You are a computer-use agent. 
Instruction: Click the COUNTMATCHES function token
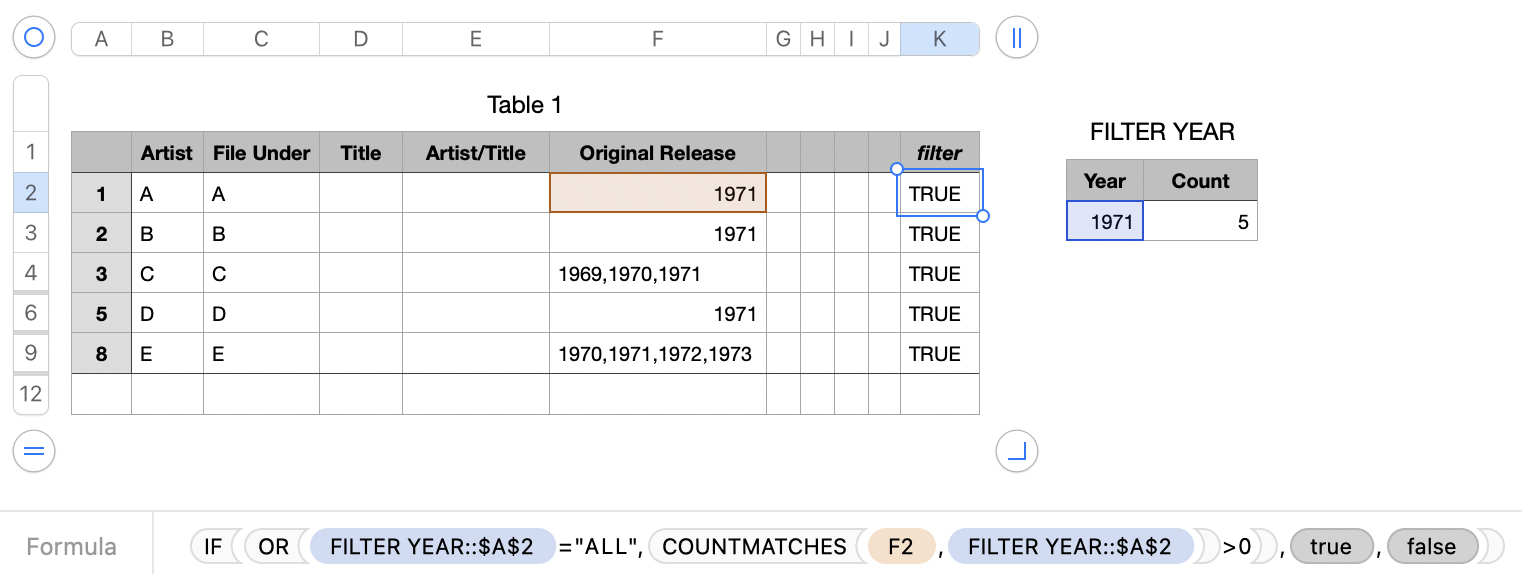pos(754,547)
